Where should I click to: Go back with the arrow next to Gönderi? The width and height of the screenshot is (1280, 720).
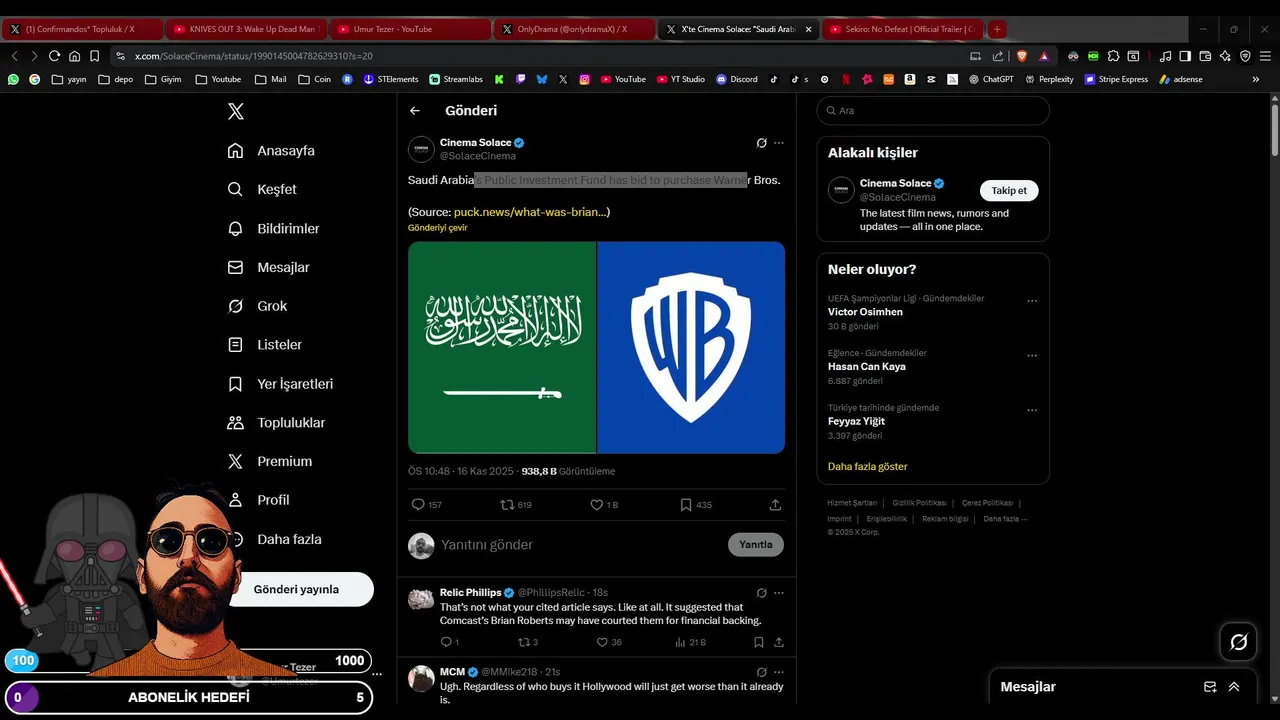[415, 111]
